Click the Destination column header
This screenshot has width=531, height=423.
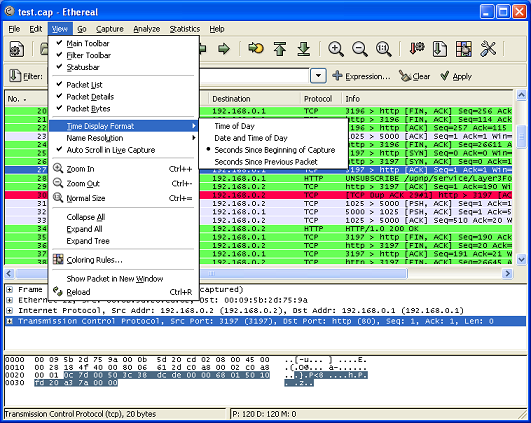[254, 99]
